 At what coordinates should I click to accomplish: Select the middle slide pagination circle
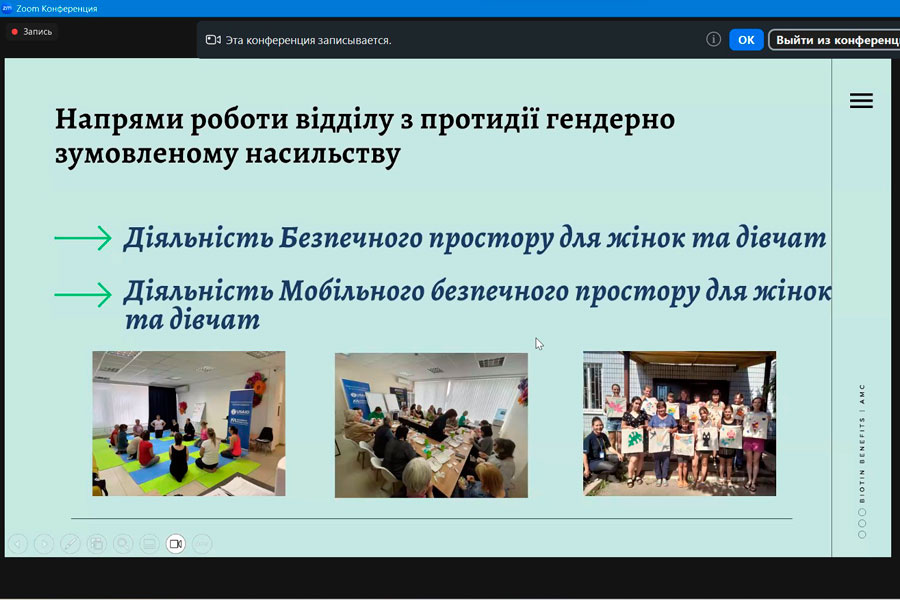click(x=862, y=523)
